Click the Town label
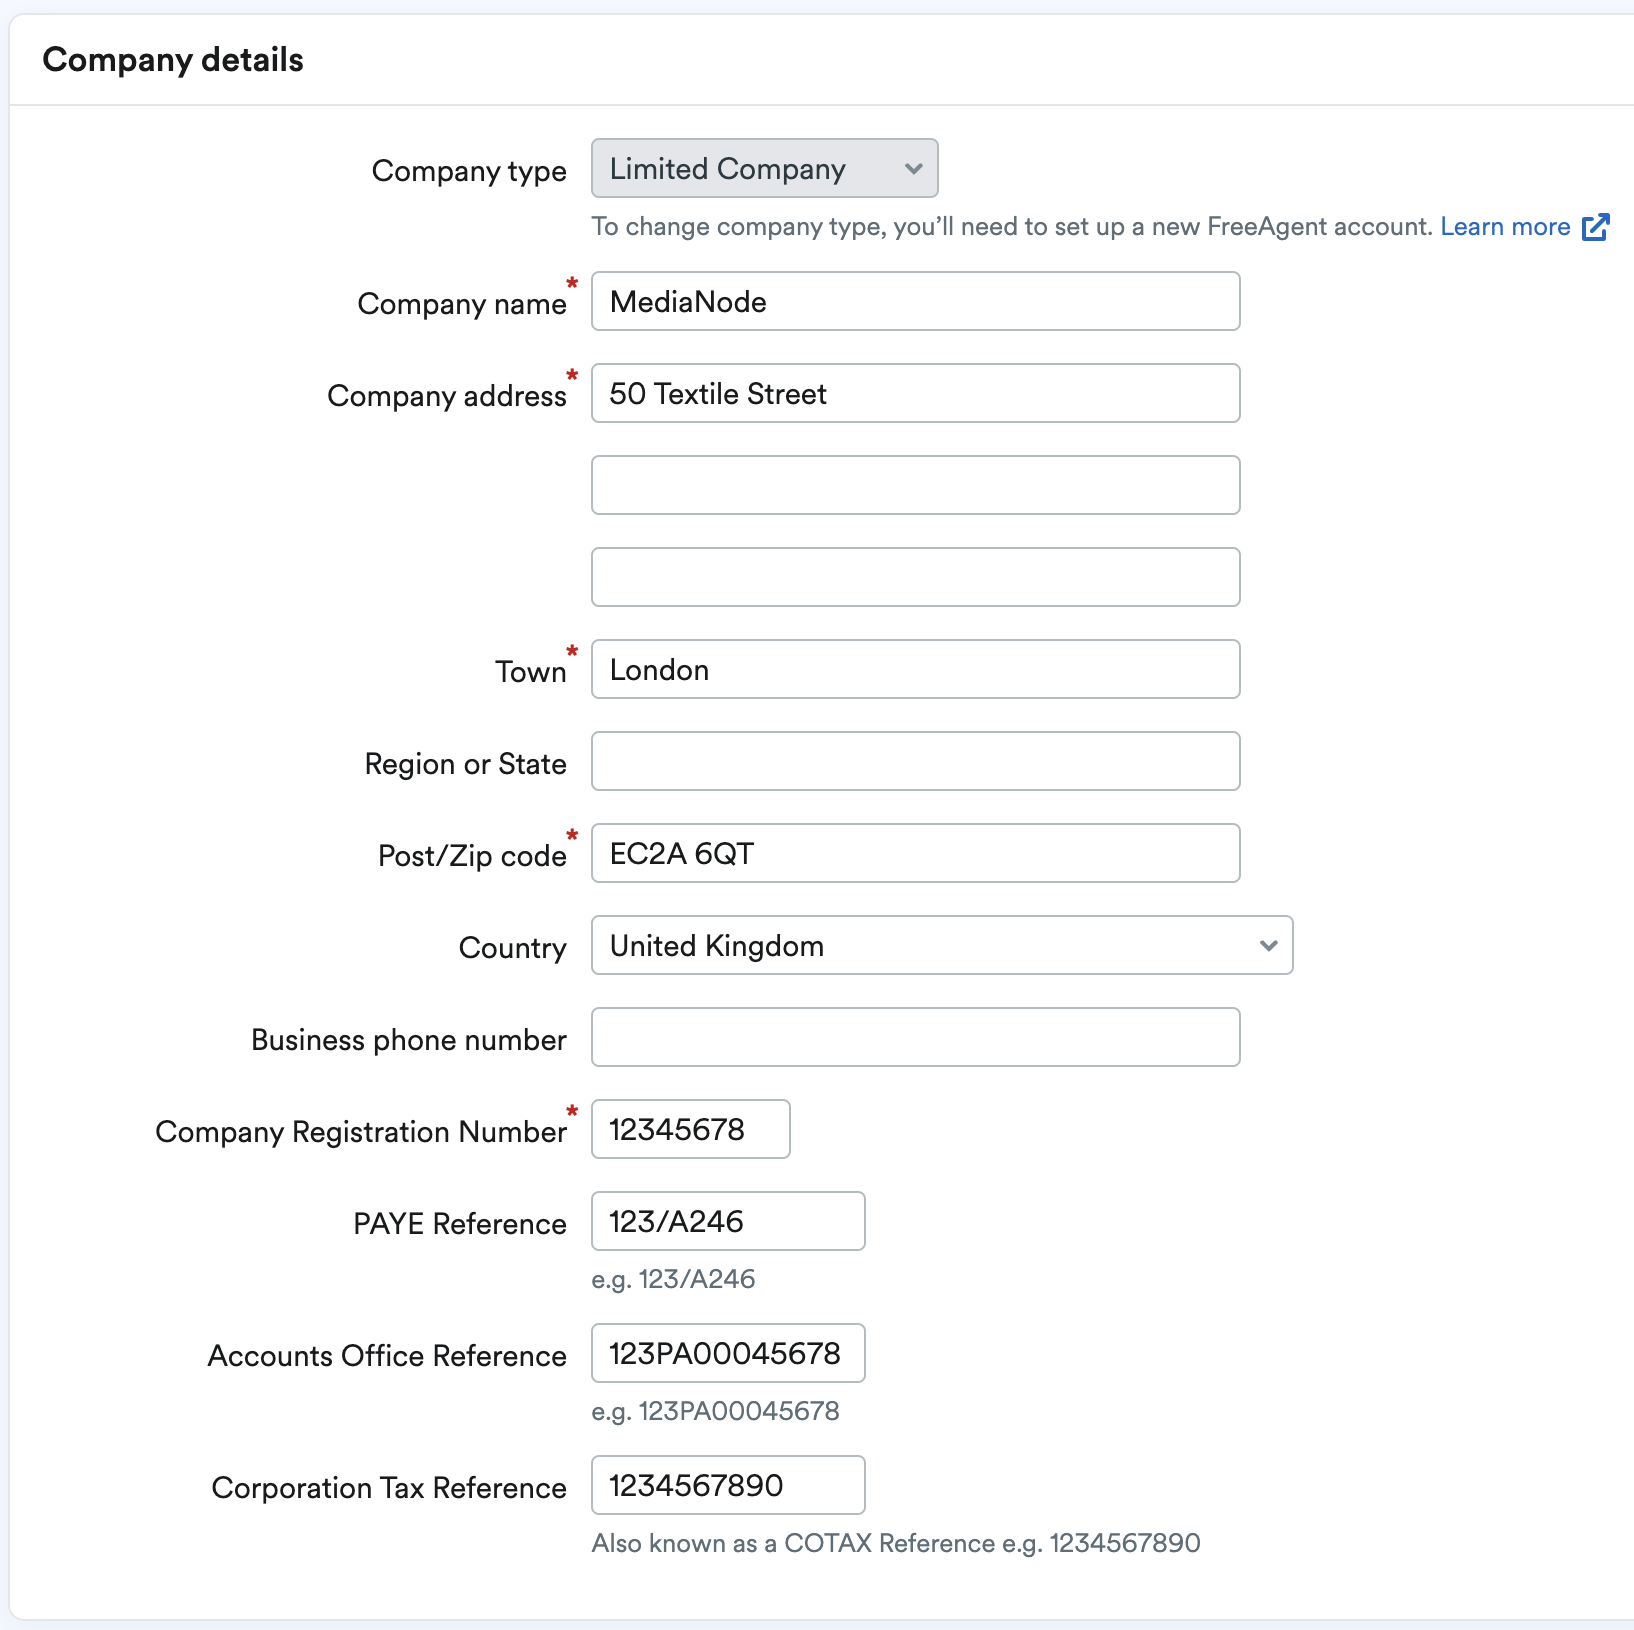 click(x=531, y=672)
